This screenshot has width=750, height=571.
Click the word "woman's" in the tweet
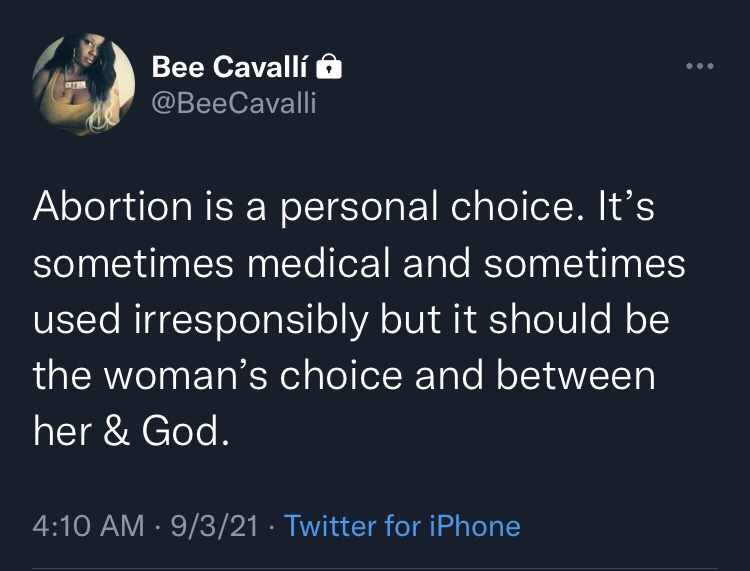[192, 375]
